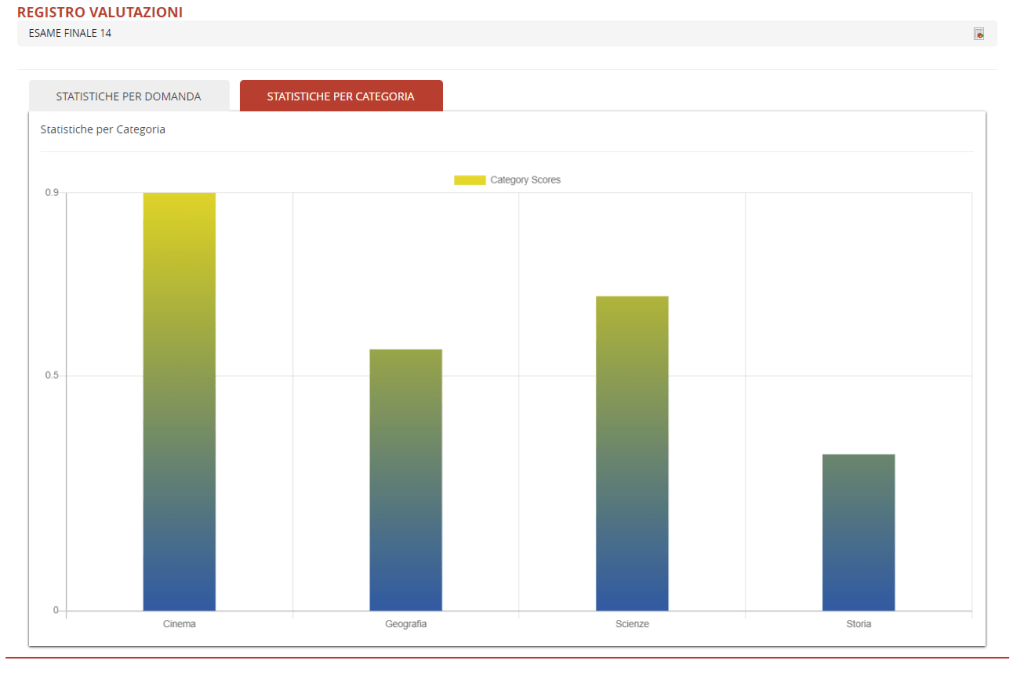Screen dimensions: 1024x675
Task: Click the Registro Valutazioni heading
Action: (100, 12)
